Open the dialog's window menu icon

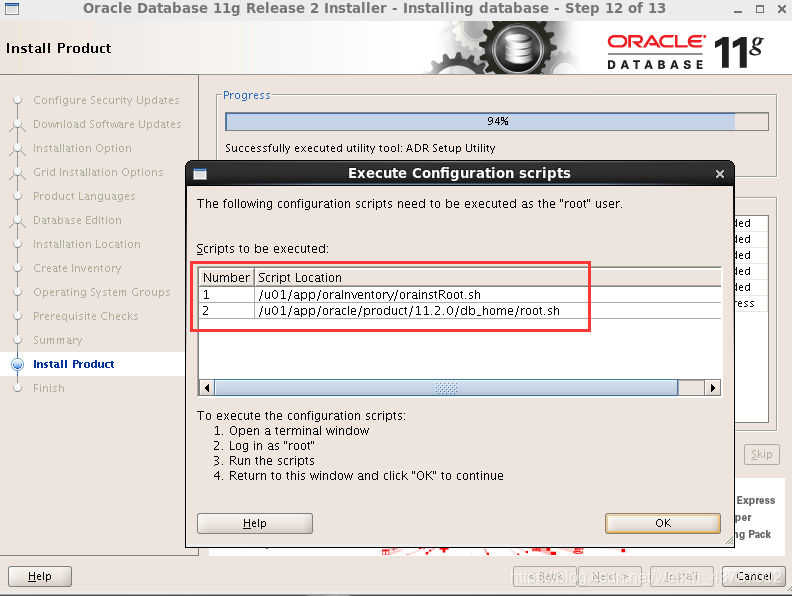pos(200,174)
